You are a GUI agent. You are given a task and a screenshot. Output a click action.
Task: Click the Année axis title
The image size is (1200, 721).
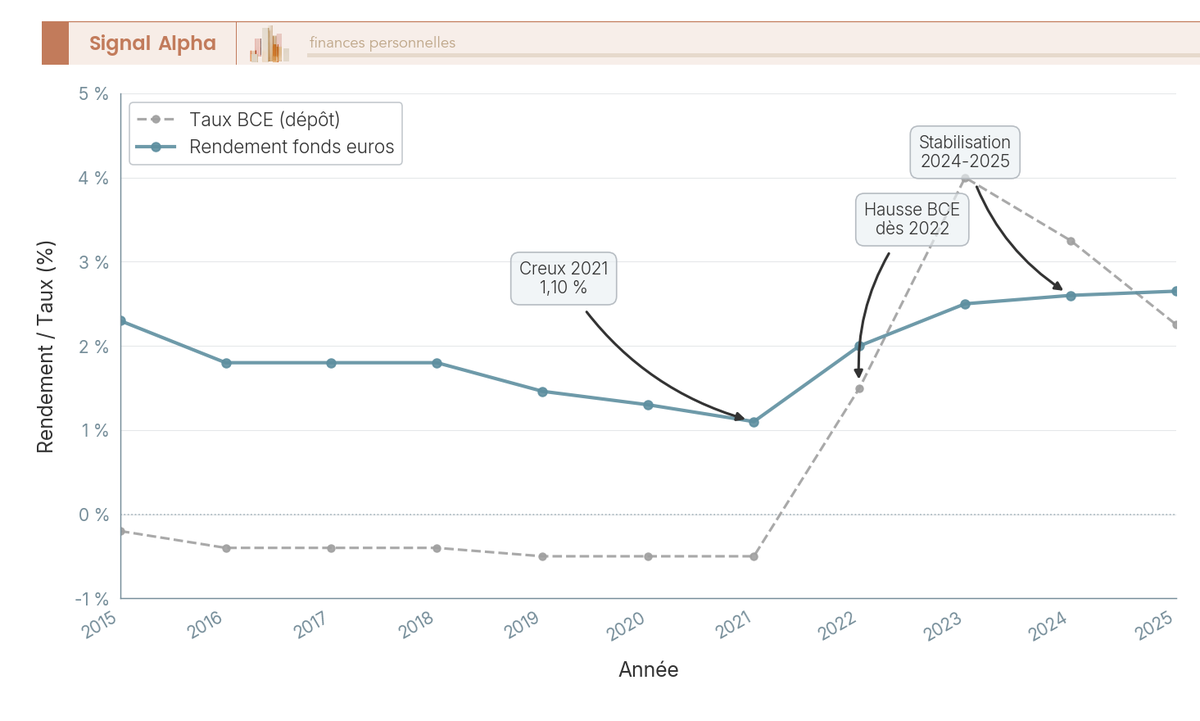pyautogui.click(x=649, y=670)
